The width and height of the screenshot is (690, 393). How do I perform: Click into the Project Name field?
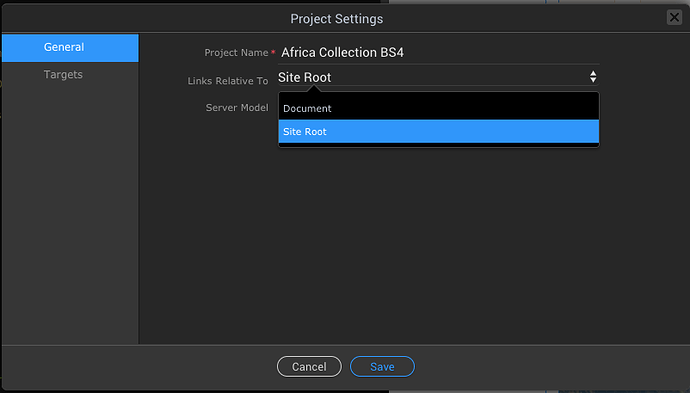coord(439,53)
